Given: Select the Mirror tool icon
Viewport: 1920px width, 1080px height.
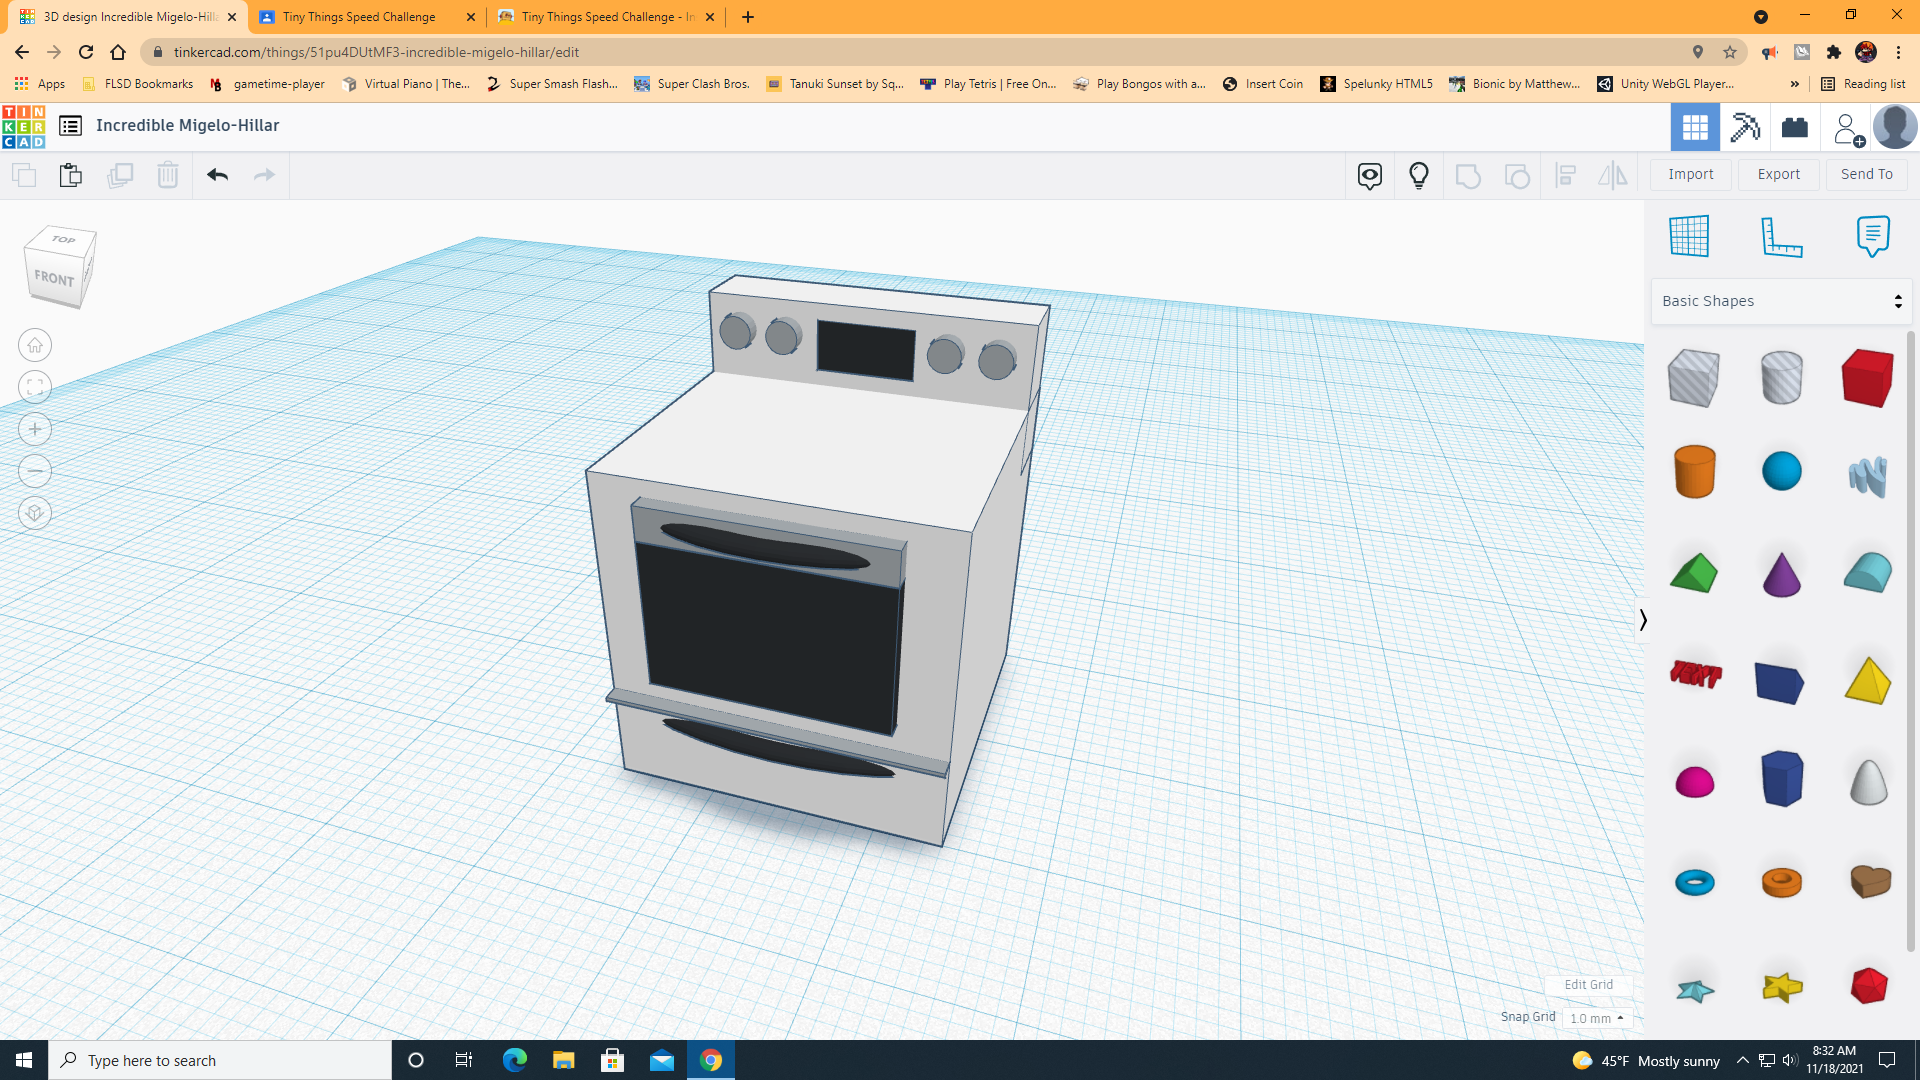Looking at the screenshot, I should click(1613, 175).
